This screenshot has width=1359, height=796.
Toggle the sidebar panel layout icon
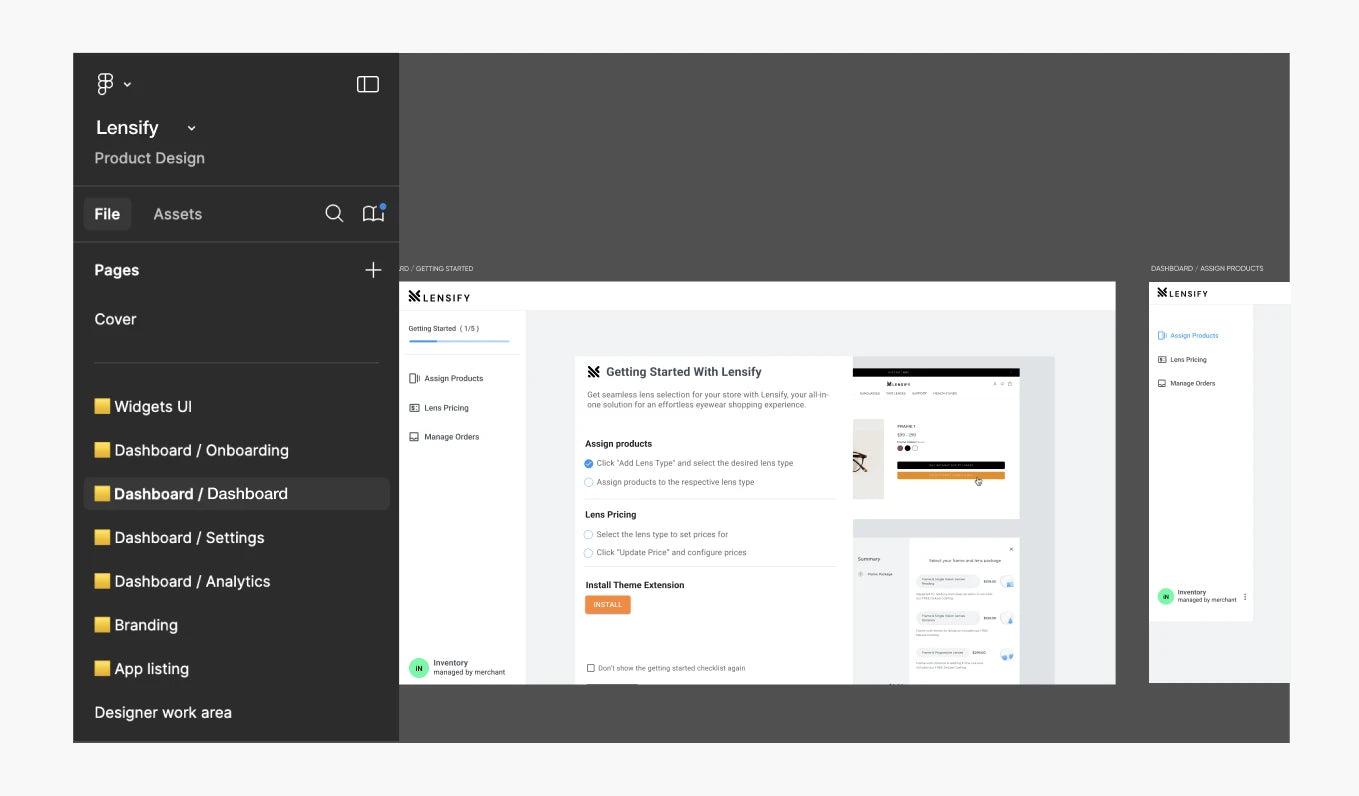(x=368, y=85)
